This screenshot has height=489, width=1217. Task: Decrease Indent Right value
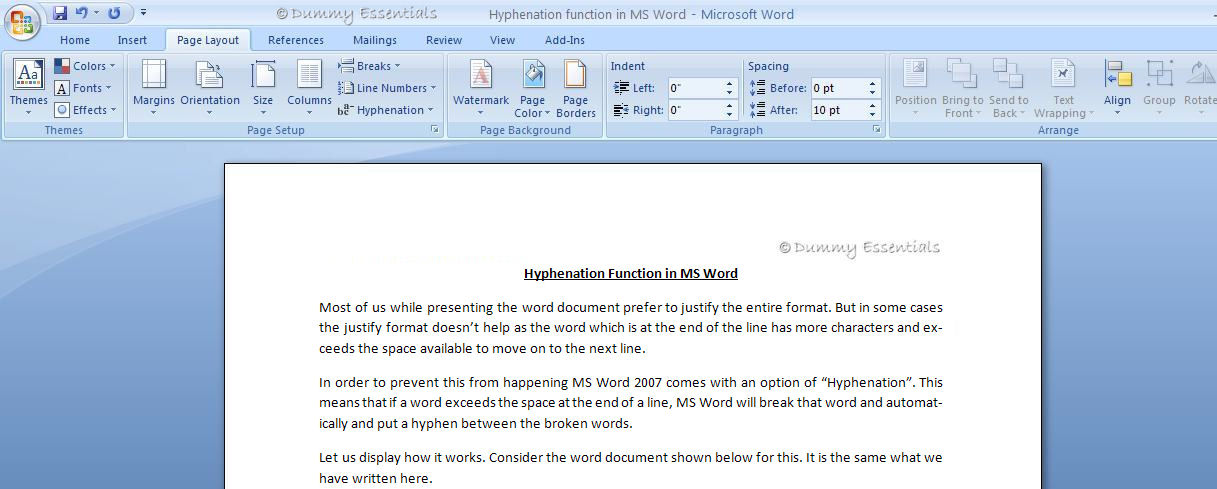click(x=730, y=115)
